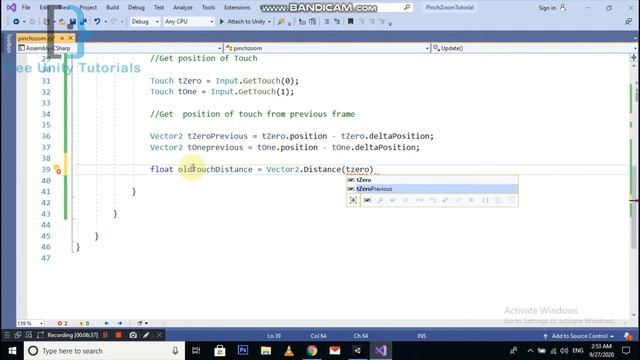The height and width of the screenshot is (360, 640).
Task: Click the notifications icon in status bar
Action: pyautogui.click(x=628, y=336)
